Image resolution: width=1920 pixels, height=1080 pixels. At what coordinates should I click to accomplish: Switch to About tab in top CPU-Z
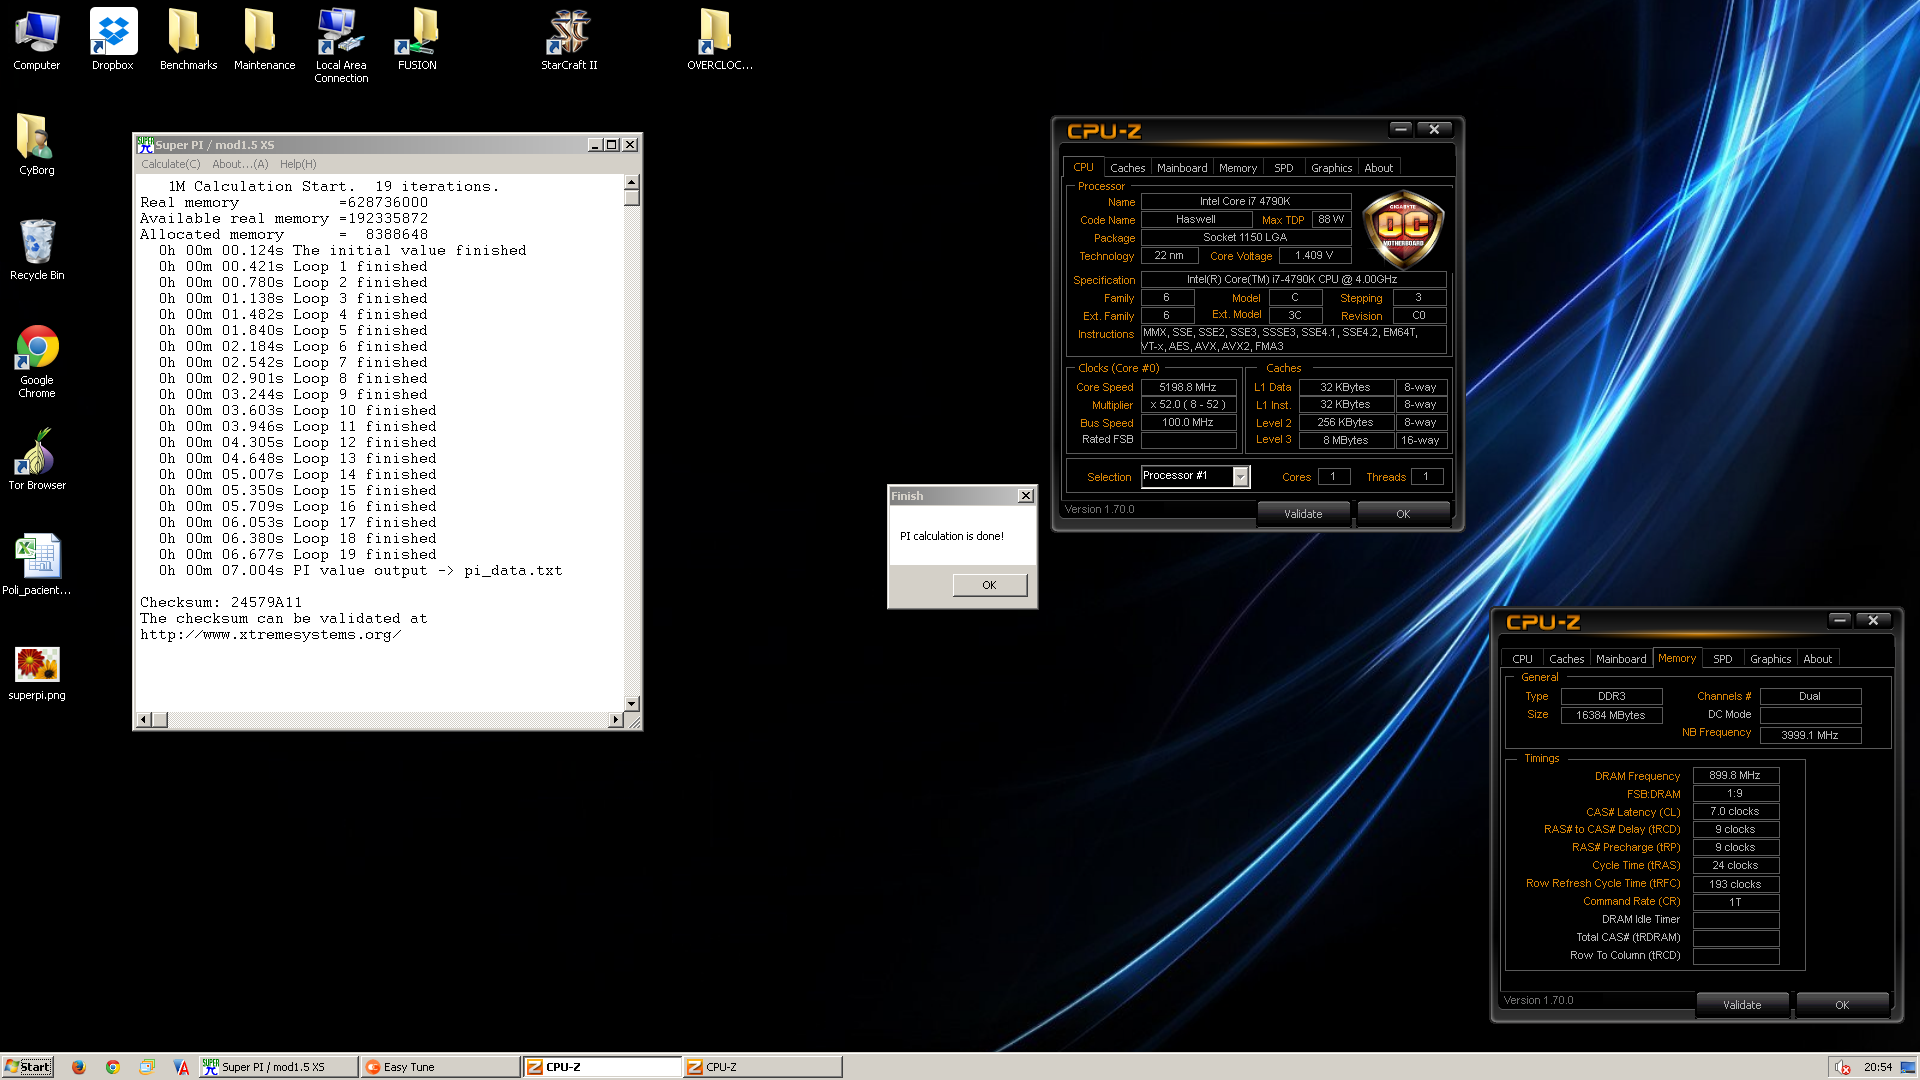[1379, 168]
